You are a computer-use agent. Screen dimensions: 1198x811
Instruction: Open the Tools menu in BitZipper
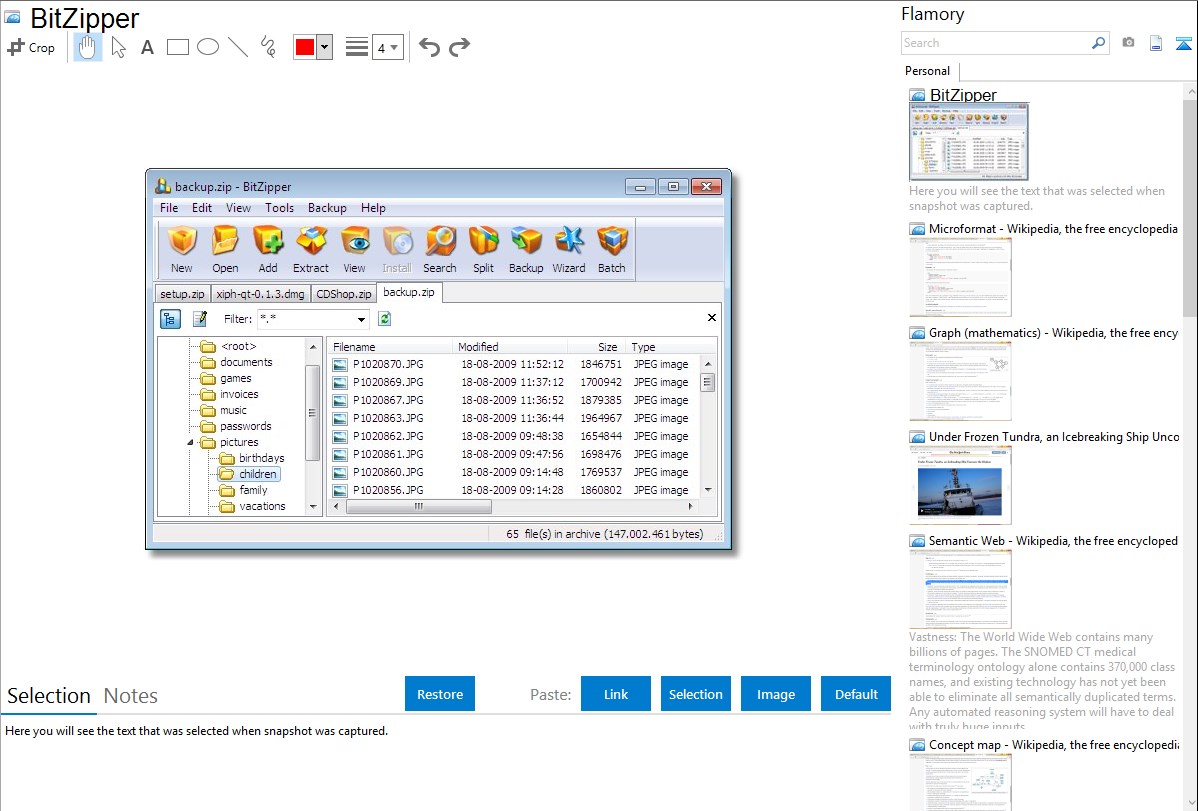[x=279, y=208]
